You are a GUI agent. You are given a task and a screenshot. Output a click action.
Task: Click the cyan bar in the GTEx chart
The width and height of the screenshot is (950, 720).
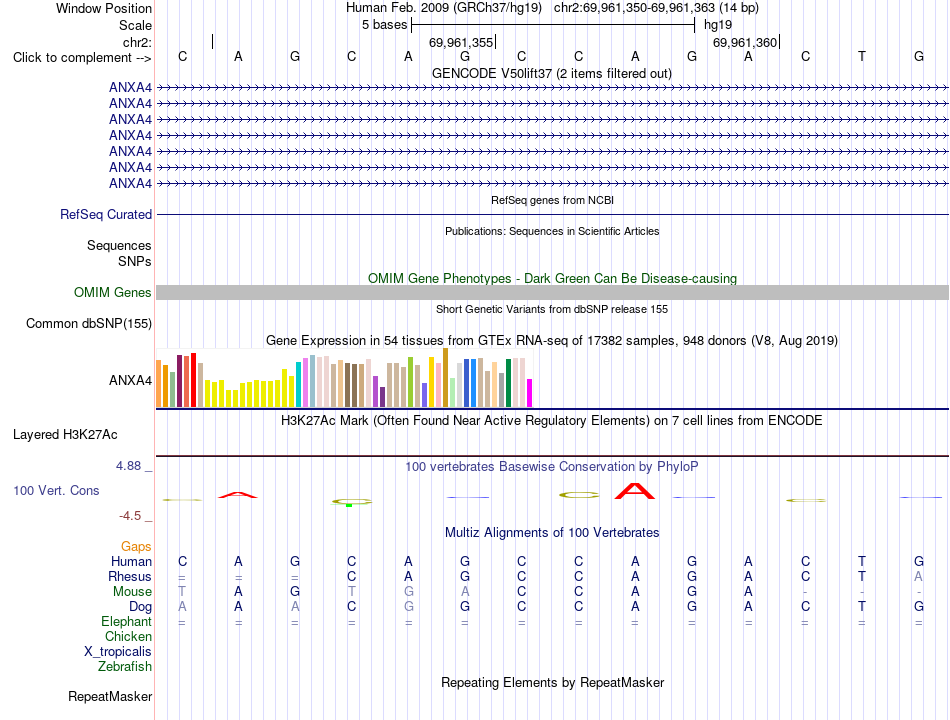pos(298,384)
